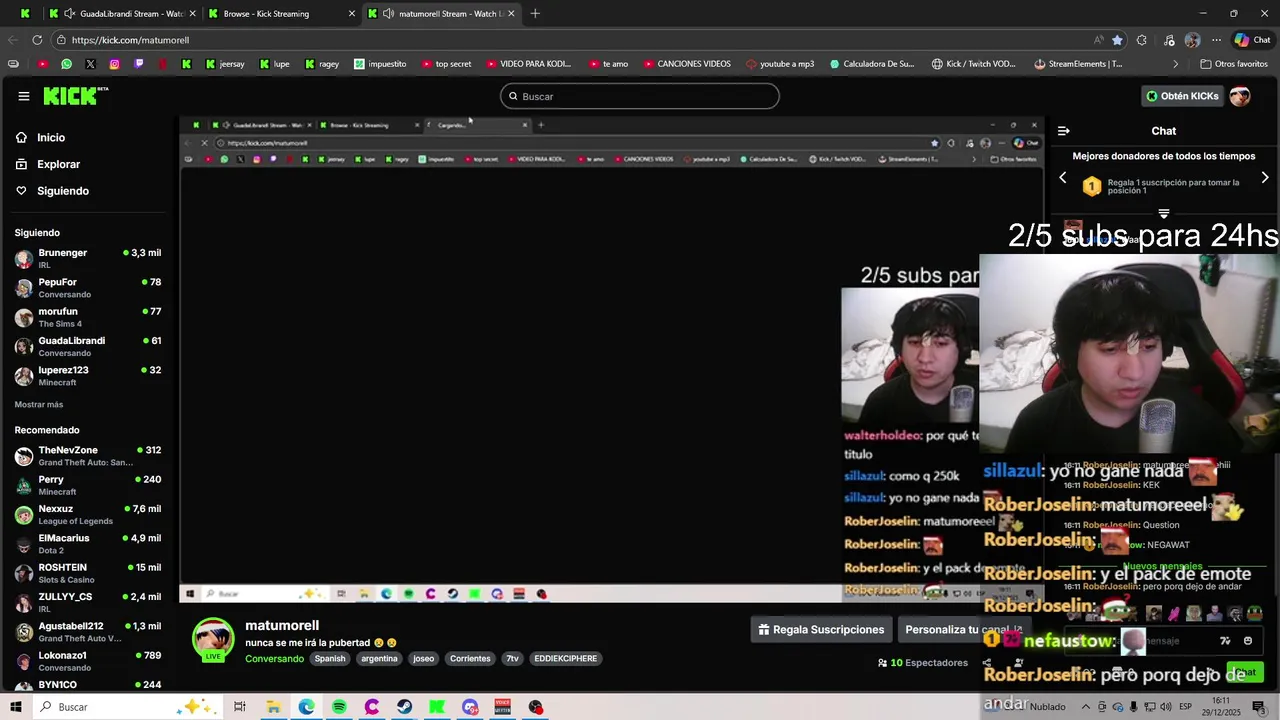Open the top secret bookmark

coord(446,64)
